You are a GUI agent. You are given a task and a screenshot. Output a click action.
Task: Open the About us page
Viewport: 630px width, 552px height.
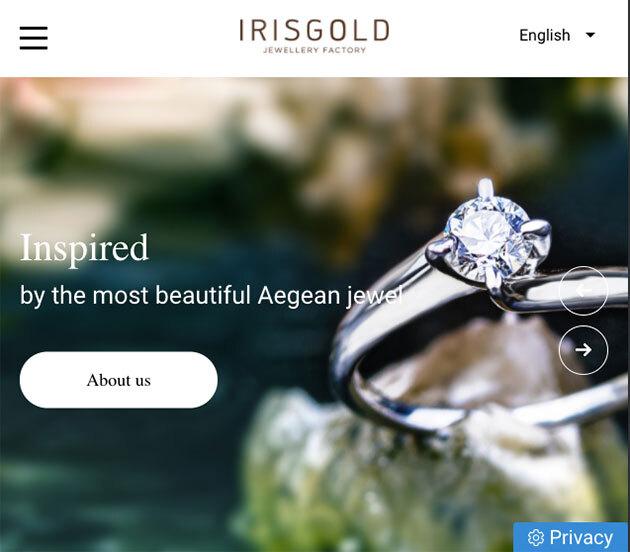point(119,380)
